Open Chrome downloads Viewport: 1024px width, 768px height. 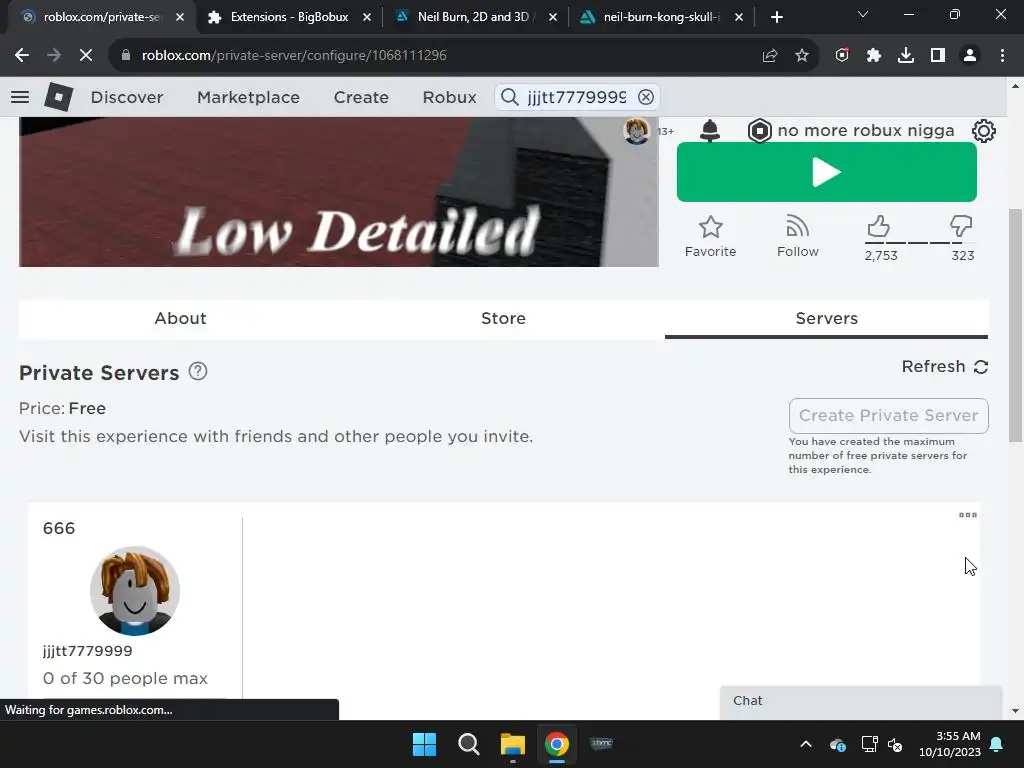point(906,56)
